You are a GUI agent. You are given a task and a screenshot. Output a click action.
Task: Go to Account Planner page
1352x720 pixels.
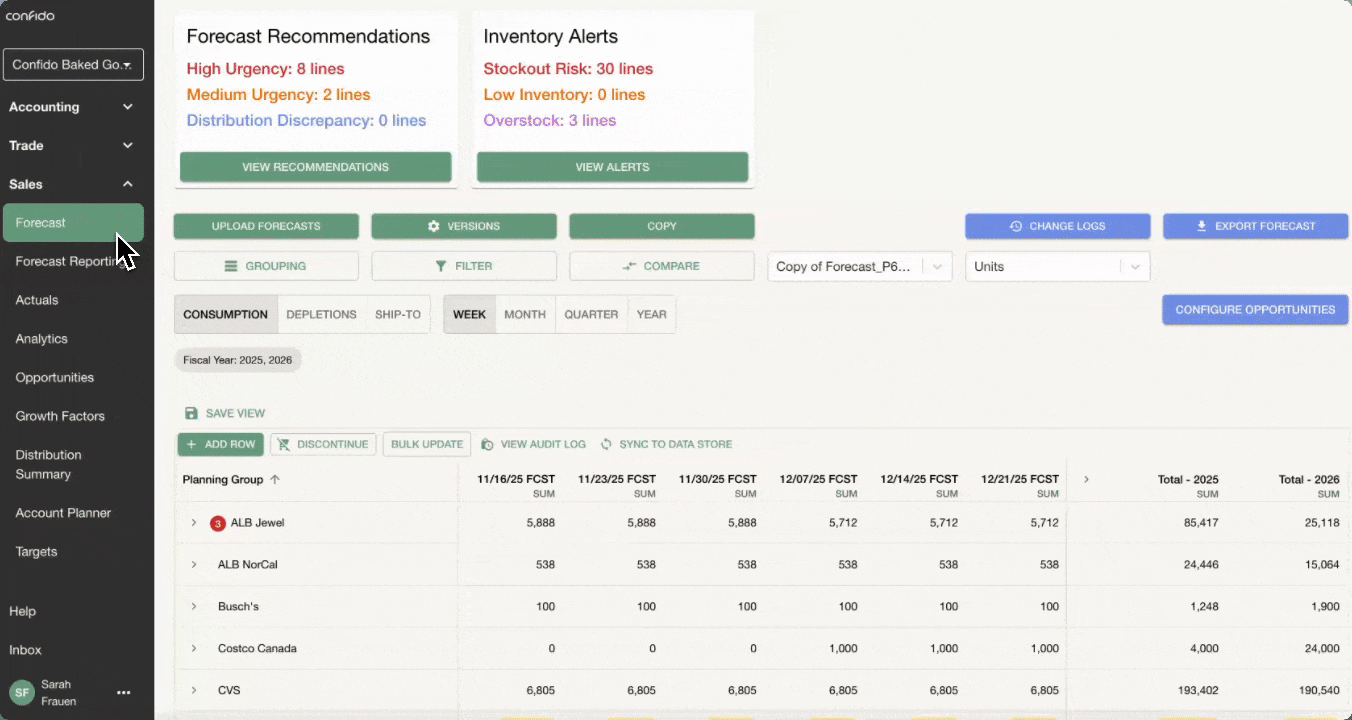(x=63, y=513)
